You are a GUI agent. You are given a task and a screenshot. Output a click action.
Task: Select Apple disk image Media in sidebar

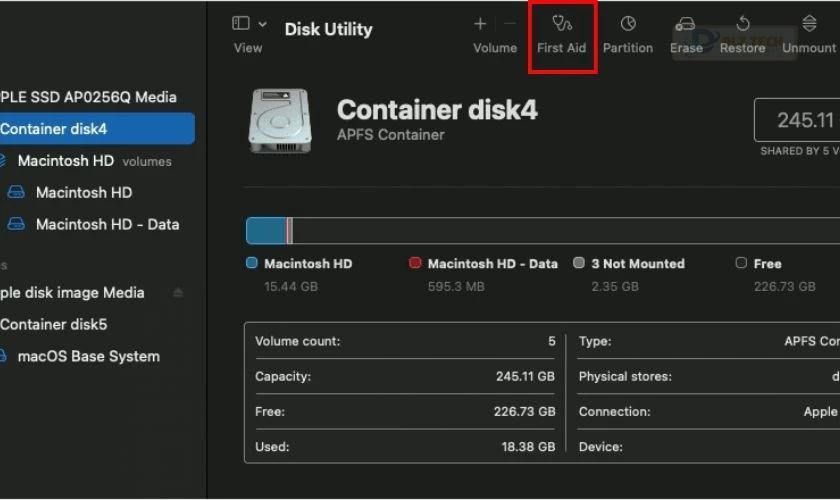pyautogui.click(x=72, y=293)
